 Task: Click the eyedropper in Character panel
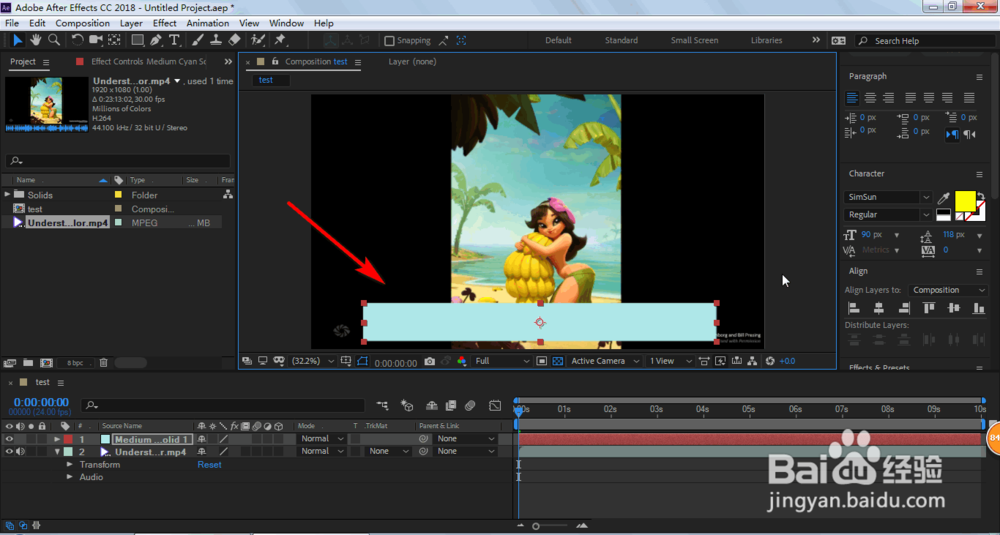click(944, 198)
